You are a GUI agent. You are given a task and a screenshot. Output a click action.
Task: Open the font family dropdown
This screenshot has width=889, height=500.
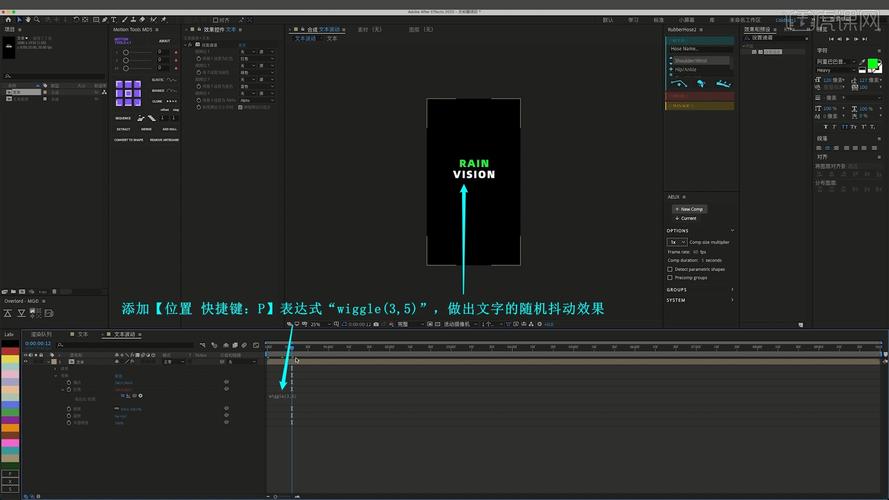pos(836,62)
